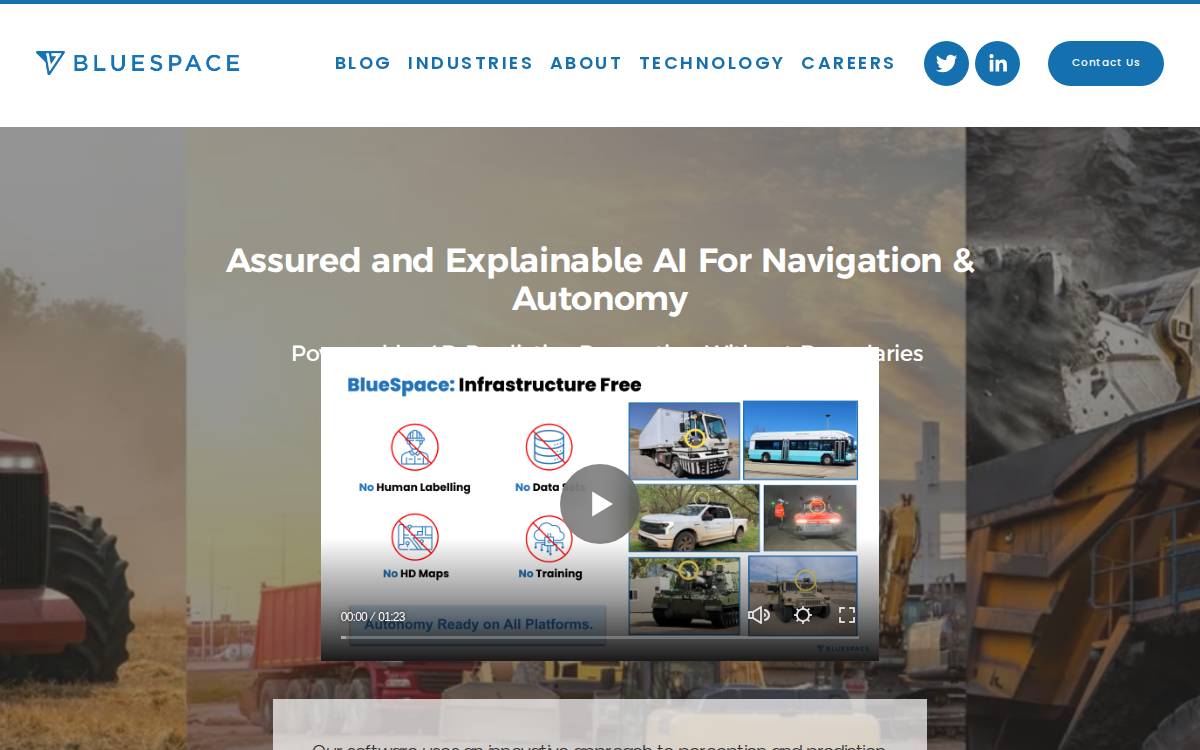1200x750 pixels.
Task: Open the Industries menu item
Action: [x=471, y=63]
